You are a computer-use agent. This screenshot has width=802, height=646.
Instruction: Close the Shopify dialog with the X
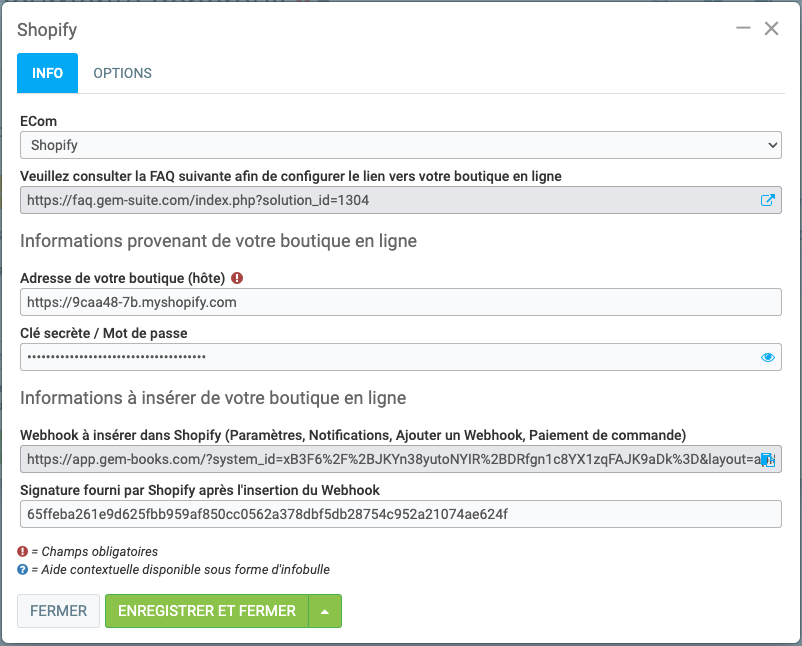coord(771,29)
